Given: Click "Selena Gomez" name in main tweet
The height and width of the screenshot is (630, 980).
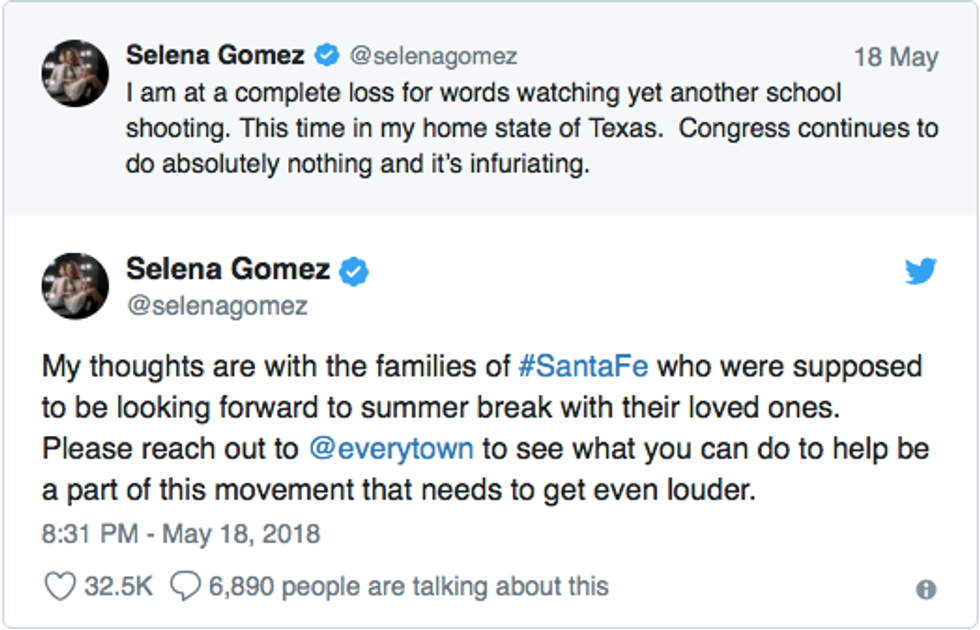Looking at the screenshot, I should coord(228,270).
